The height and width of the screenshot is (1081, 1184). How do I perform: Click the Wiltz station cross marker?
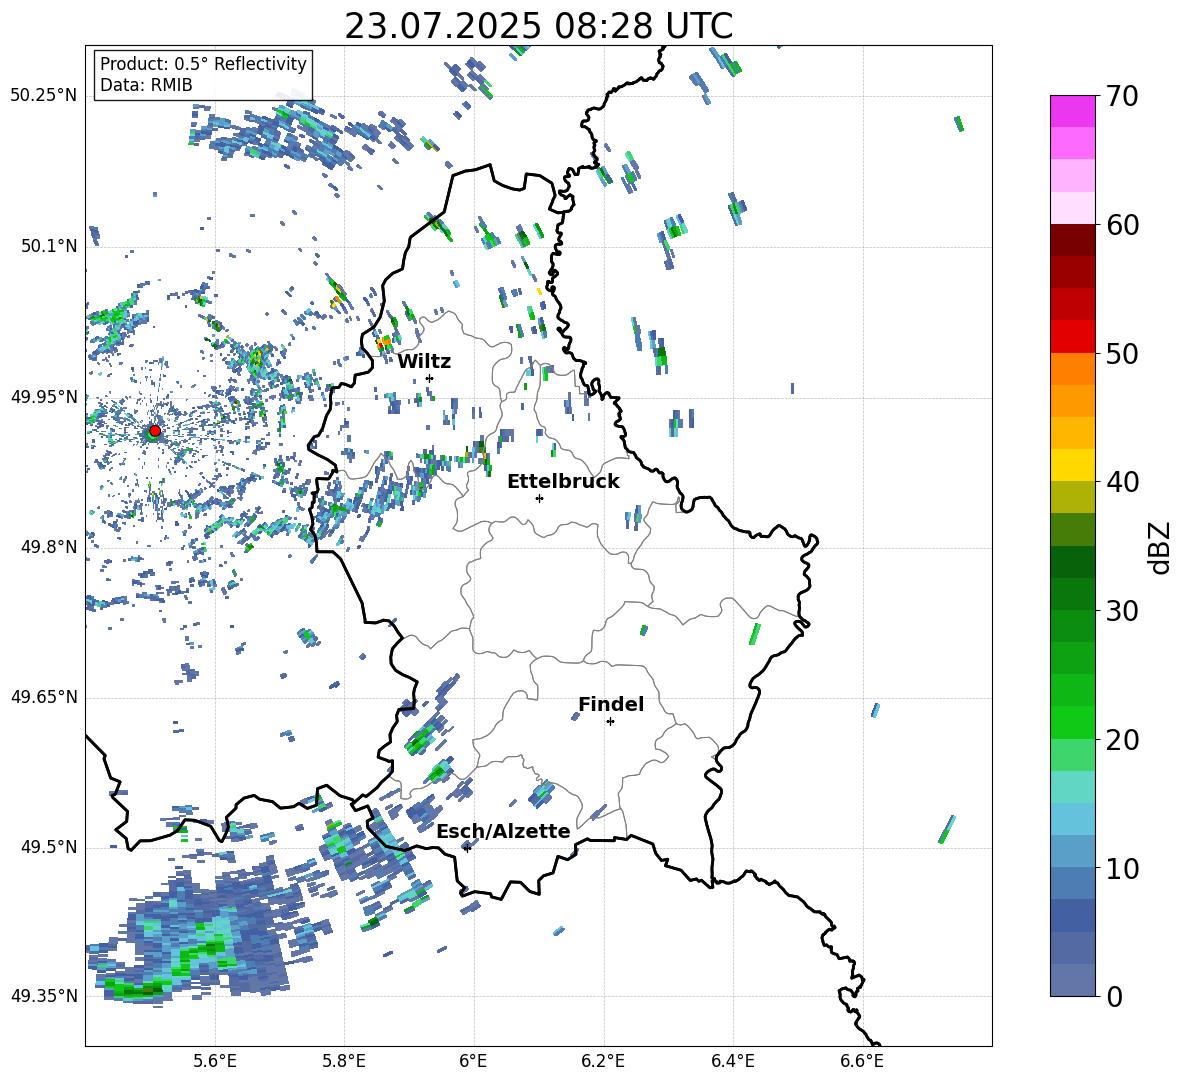tap(430, 378)
